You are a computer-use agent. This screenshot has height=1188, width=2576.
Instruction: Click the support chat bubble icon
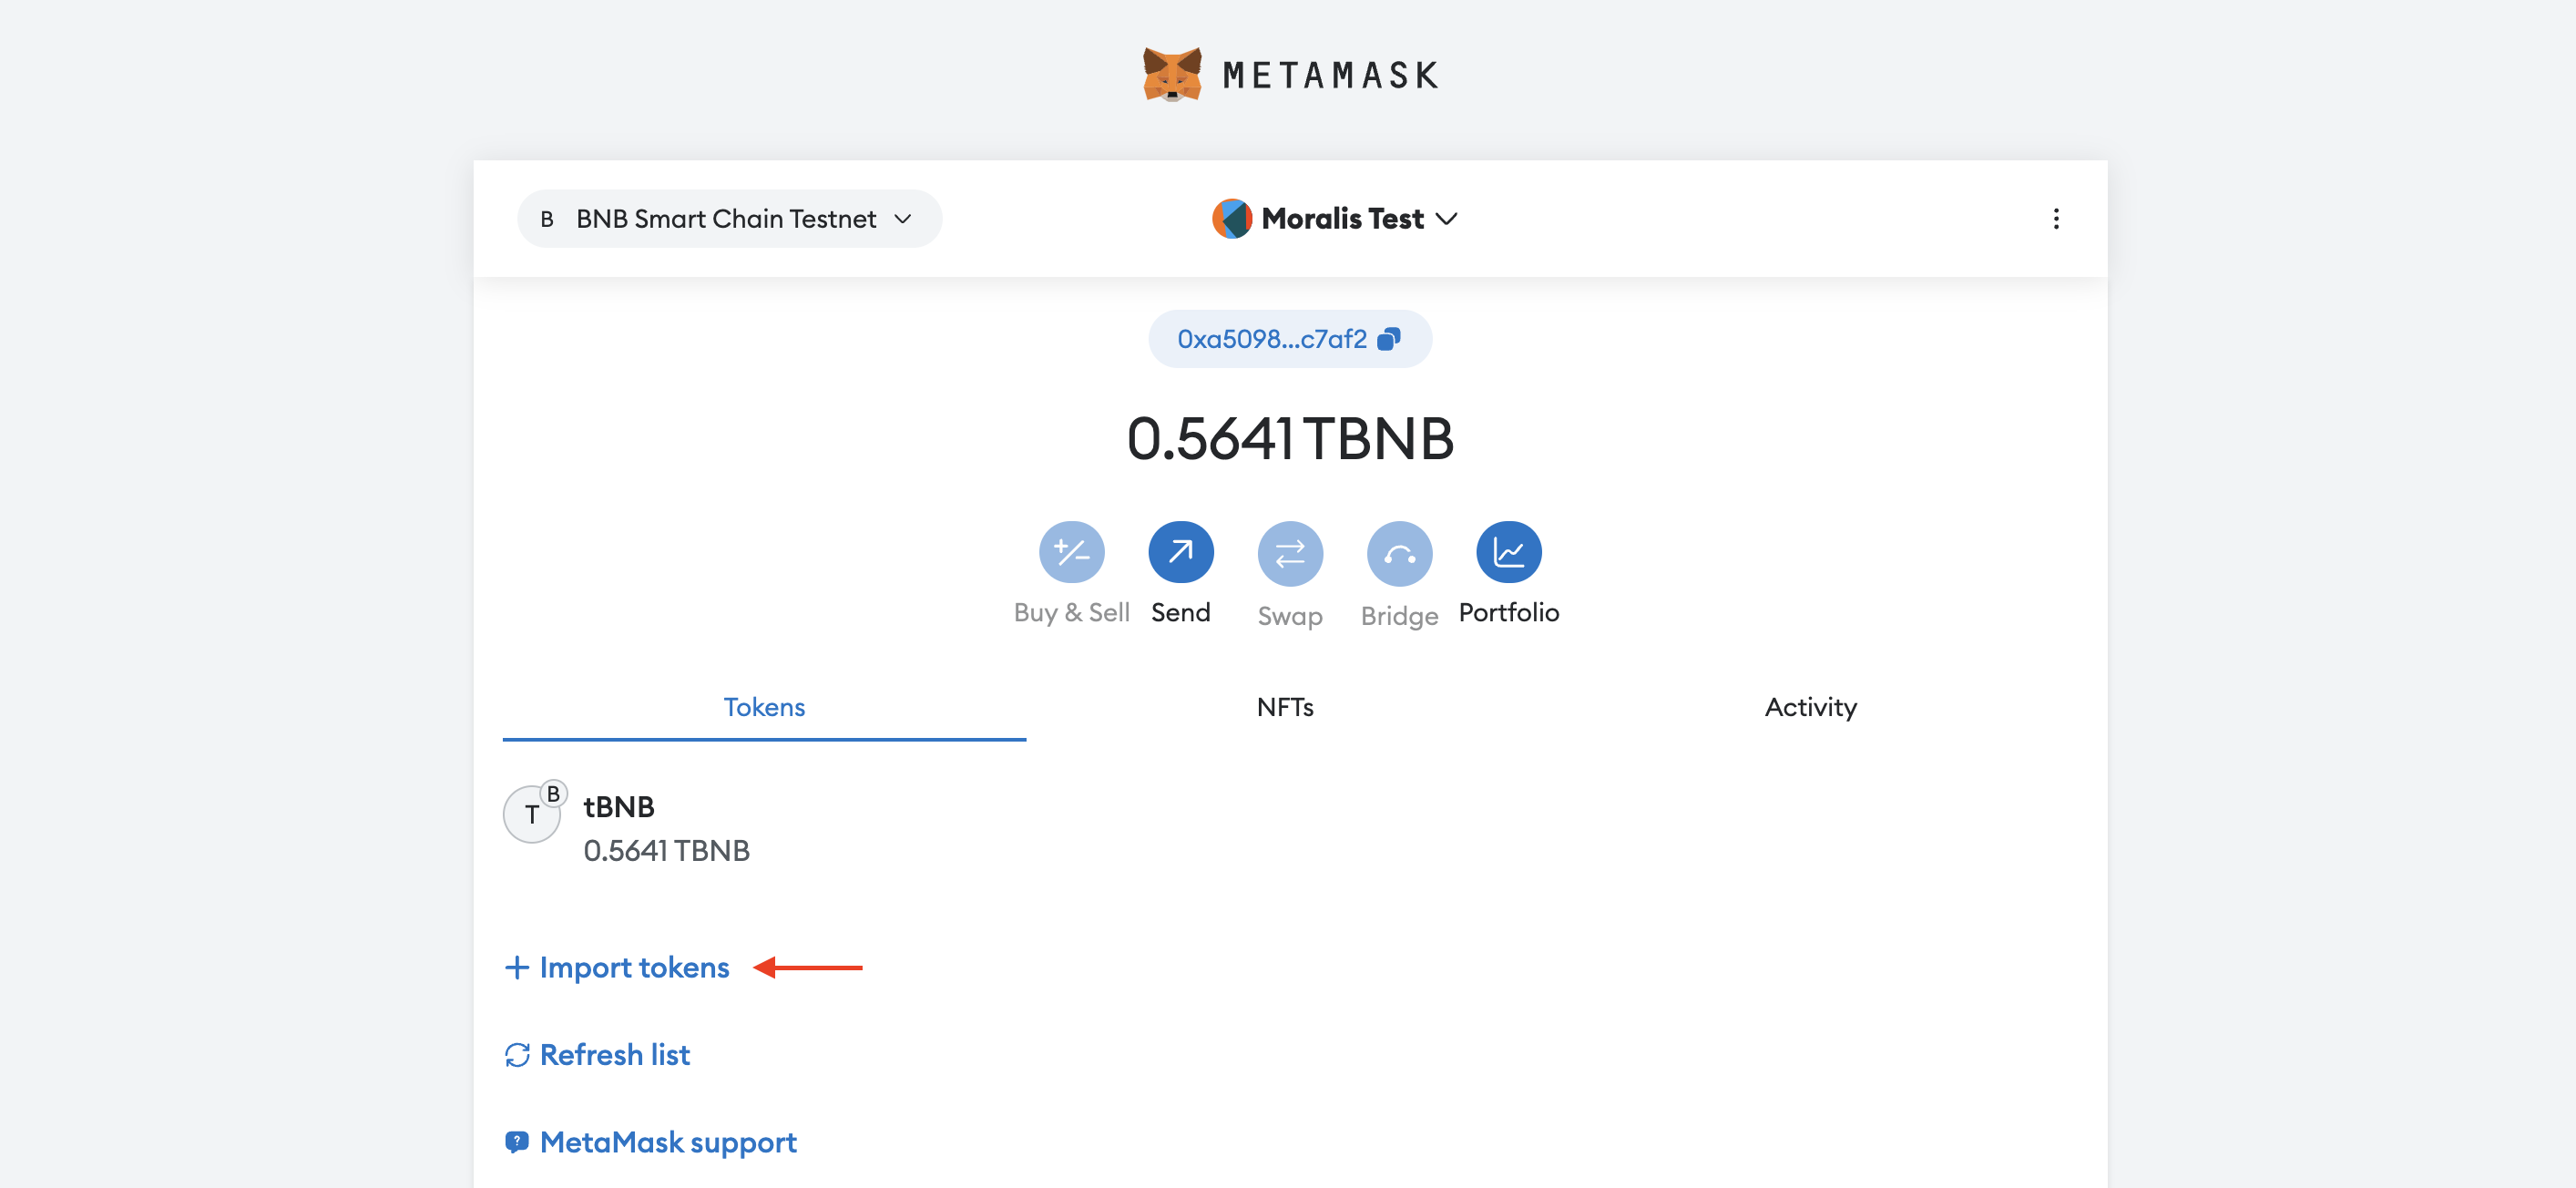517,1142
